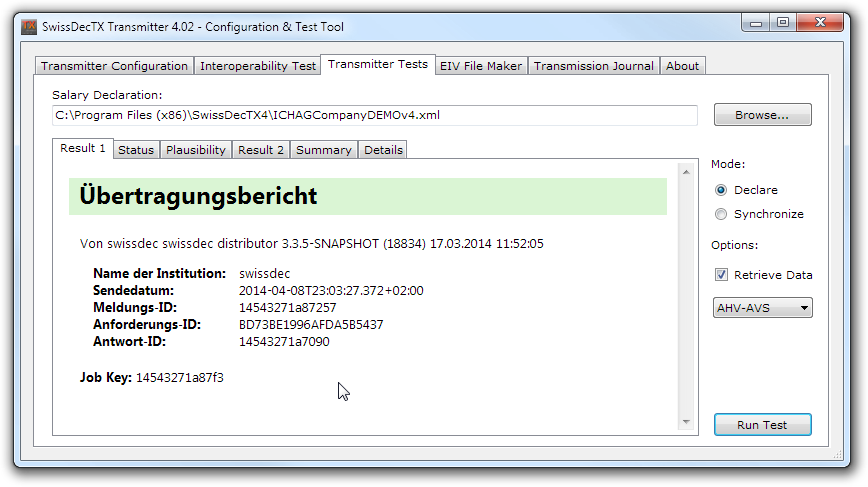Image resolution: width=868 pixels, height=487 pixels.
Task: Select the Synchronize mode option
Action: tap(721, 214)
